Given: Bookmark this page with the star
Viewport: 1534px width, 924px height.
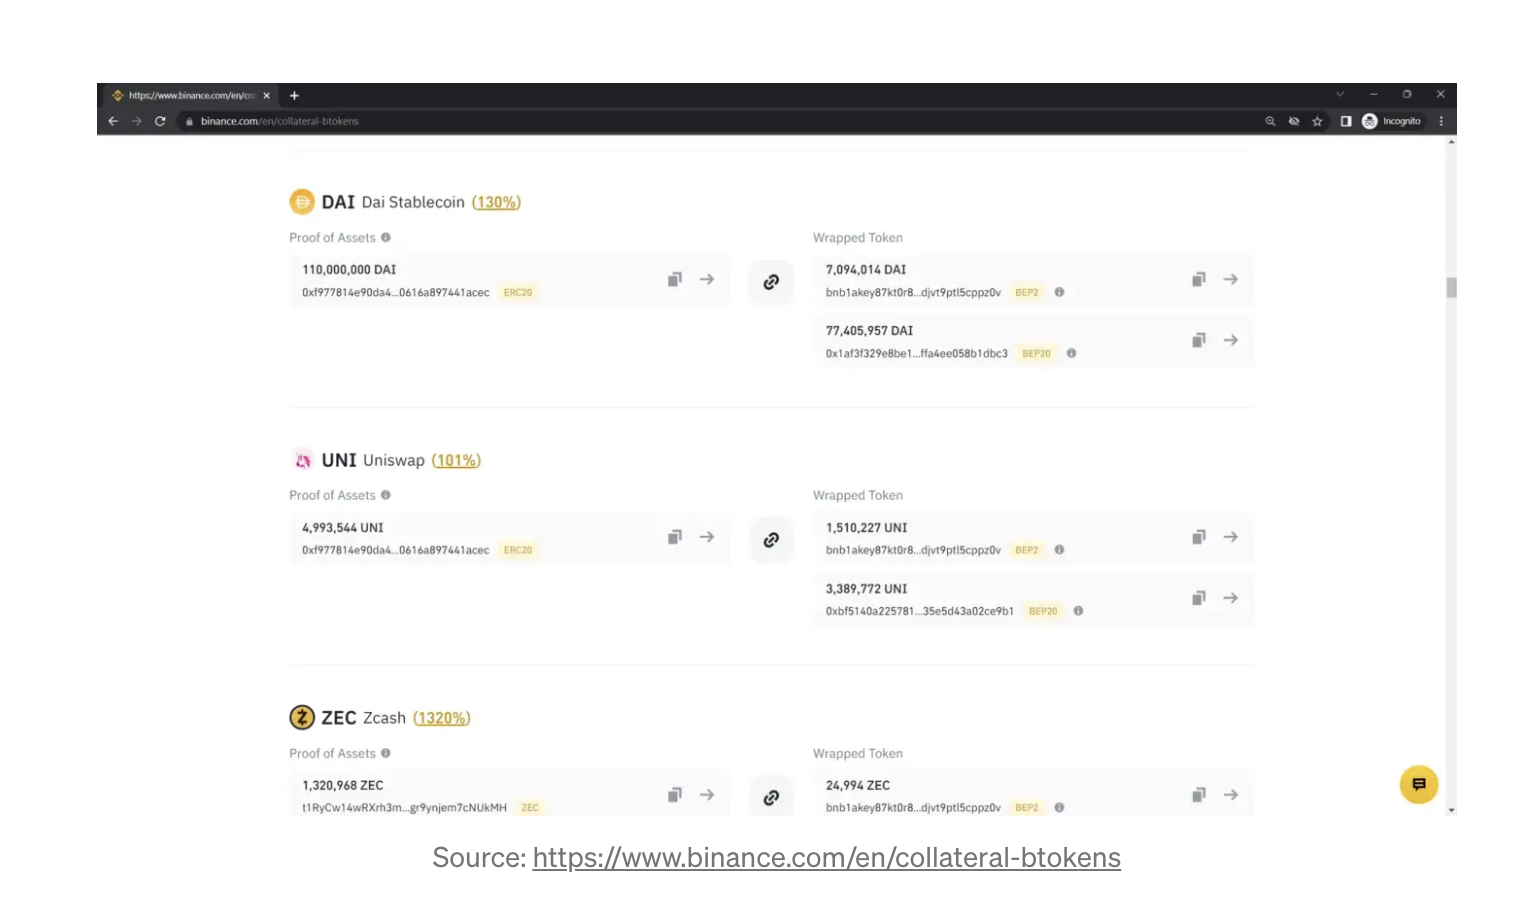Looking at the screenshot, I should 1318,122.
